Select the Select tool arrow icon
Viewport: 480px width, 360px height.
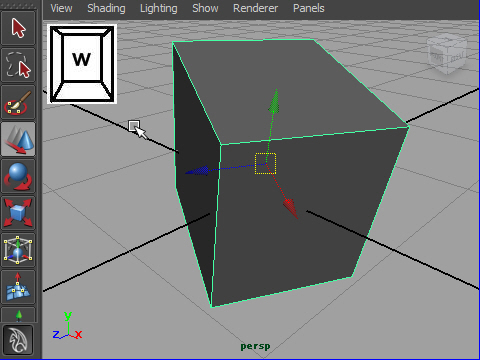coord(18,28)
